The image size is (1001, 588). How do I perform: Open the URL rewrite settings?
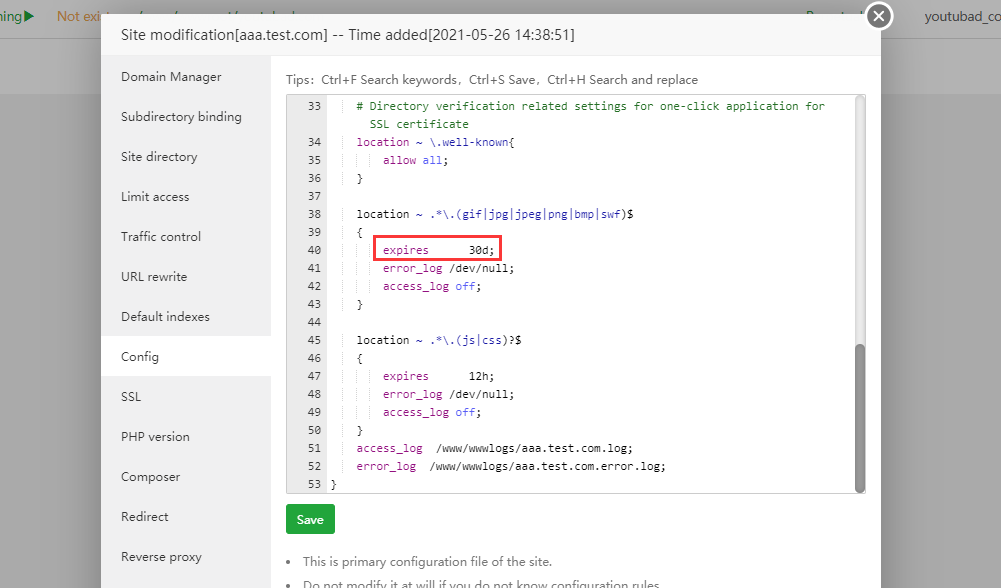pos(154,277)
